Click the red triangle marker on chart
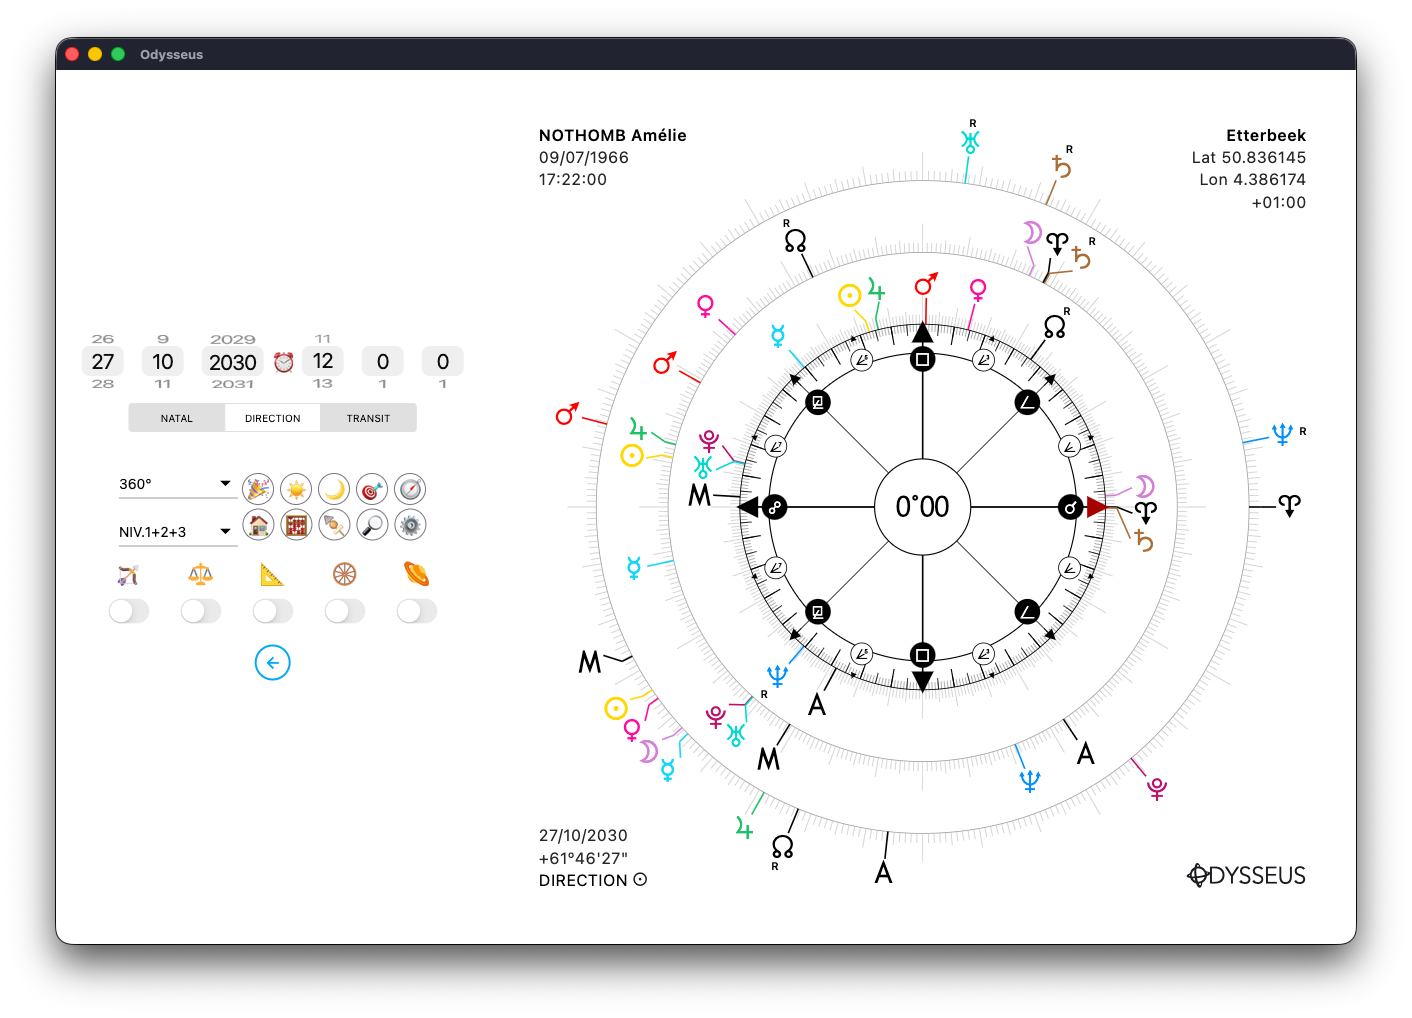 1097,507
